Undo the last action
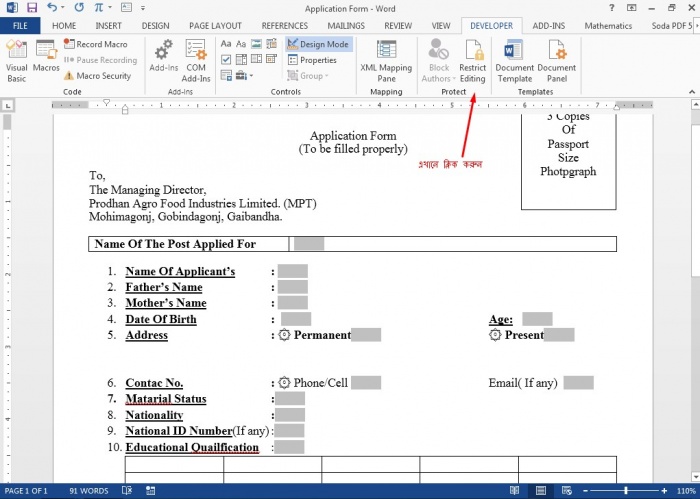 [52, 8]
